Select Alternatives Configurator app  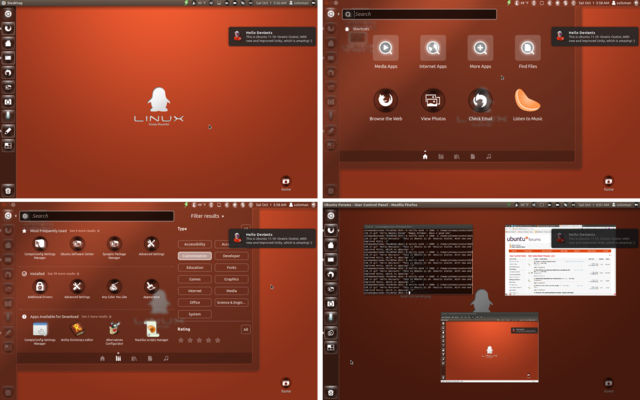tap(114, 329)
